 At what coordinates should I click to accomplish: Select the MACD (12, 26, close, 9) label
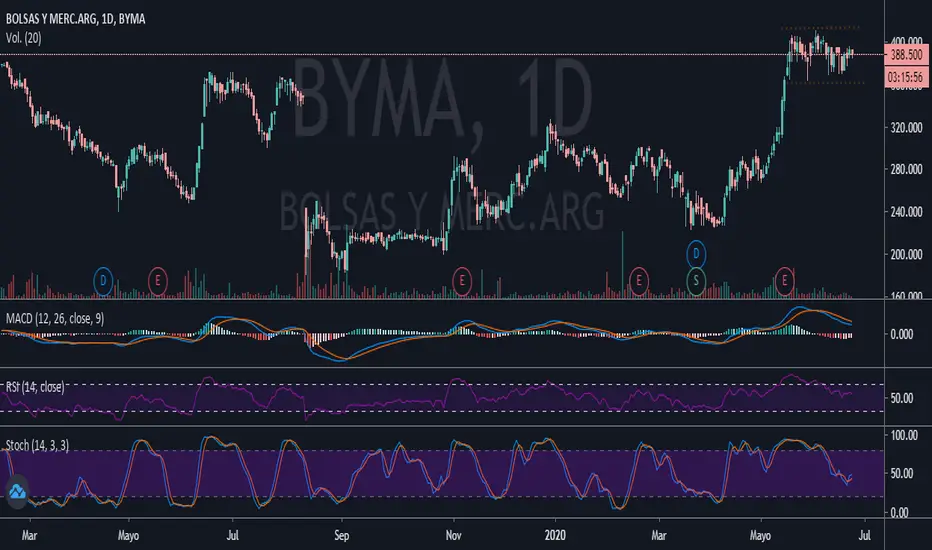click(x=55, y=319)
